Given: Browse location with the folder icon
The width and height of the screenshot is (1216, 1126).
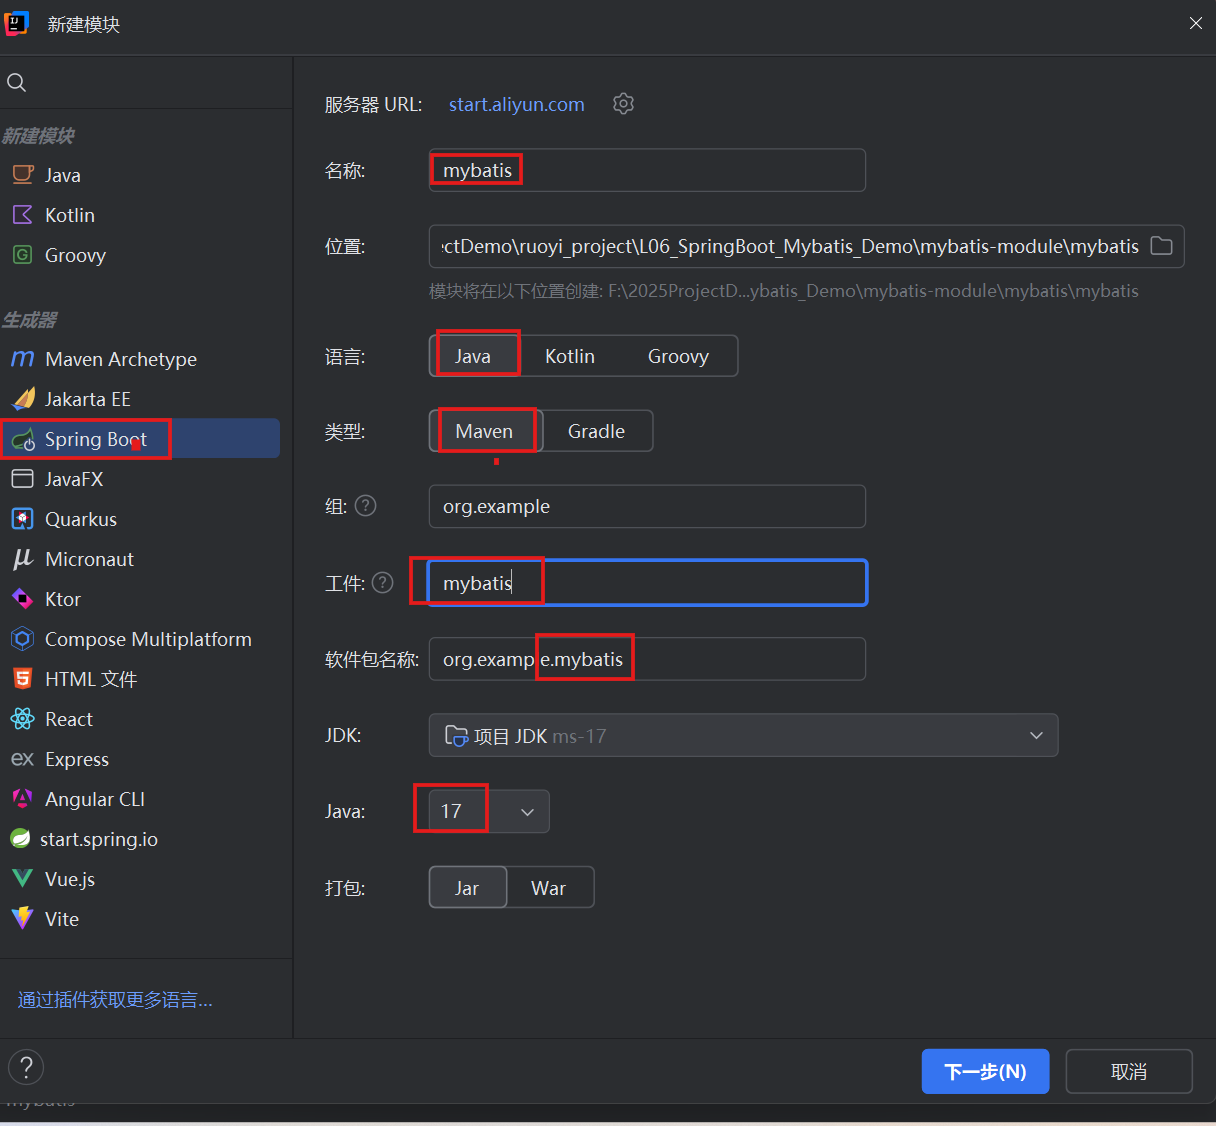Looking at the screenshot, I should [1161, 246].
